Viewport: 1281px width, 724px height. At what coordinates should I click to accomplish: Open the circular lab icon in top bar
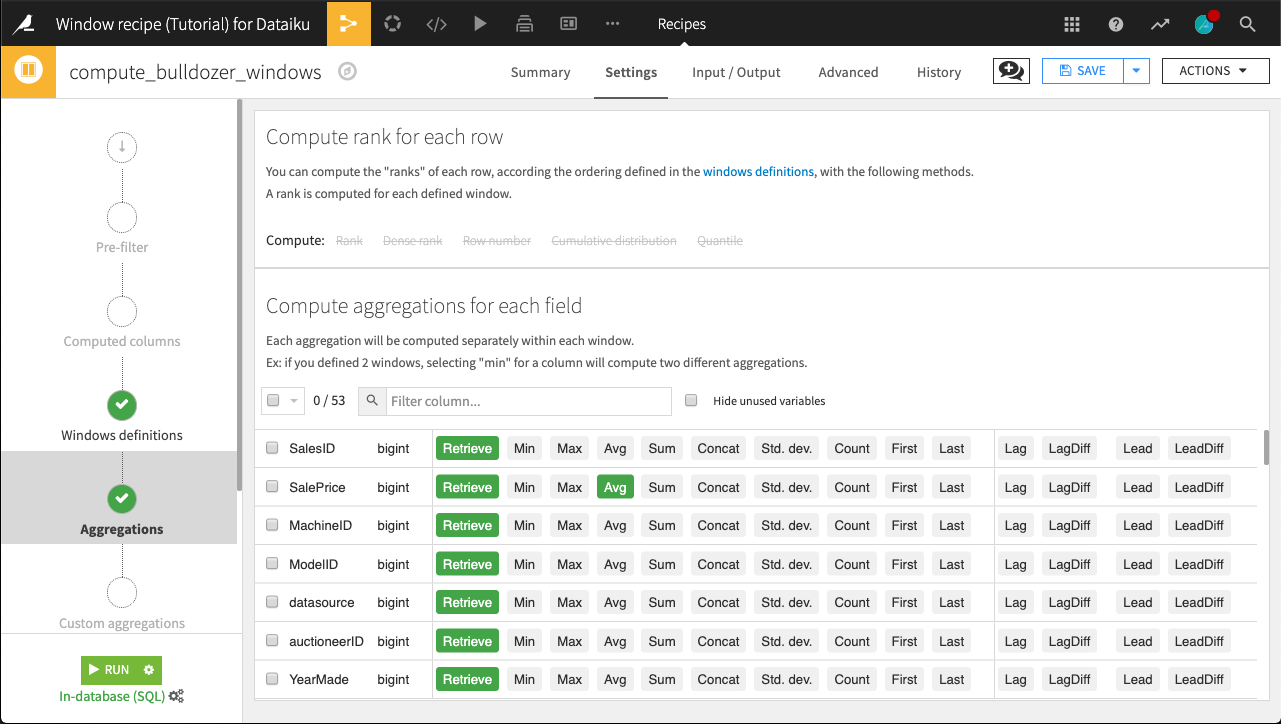[393, 23]
